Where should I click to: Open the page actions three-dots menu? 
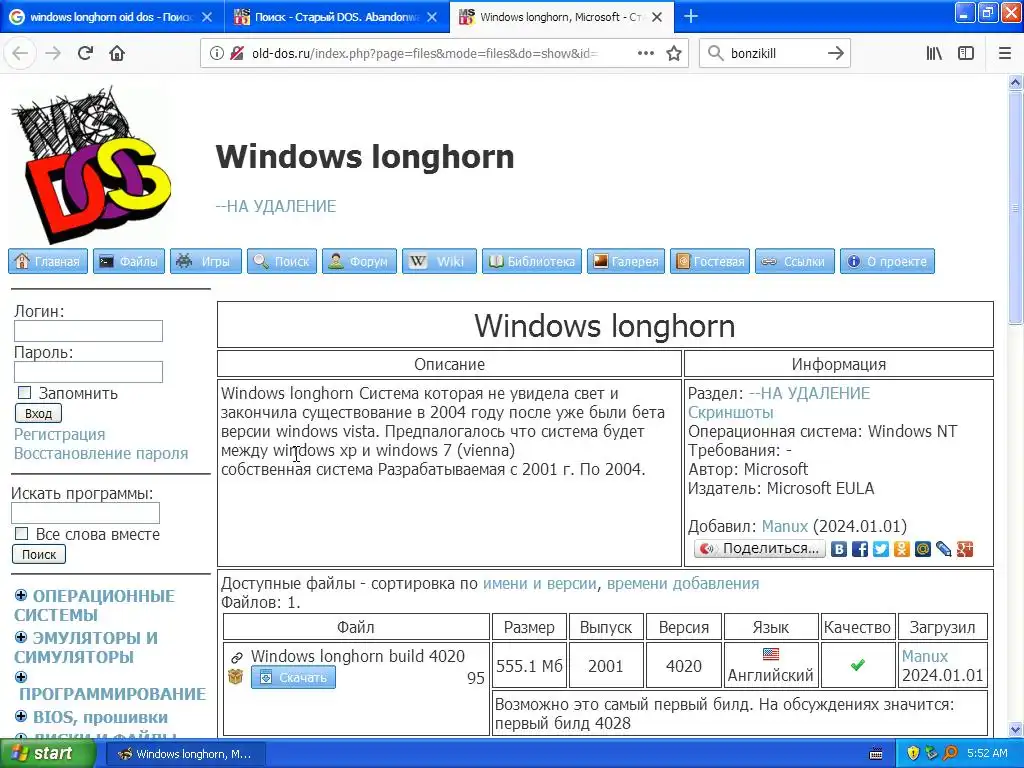(x=645, y=54)
